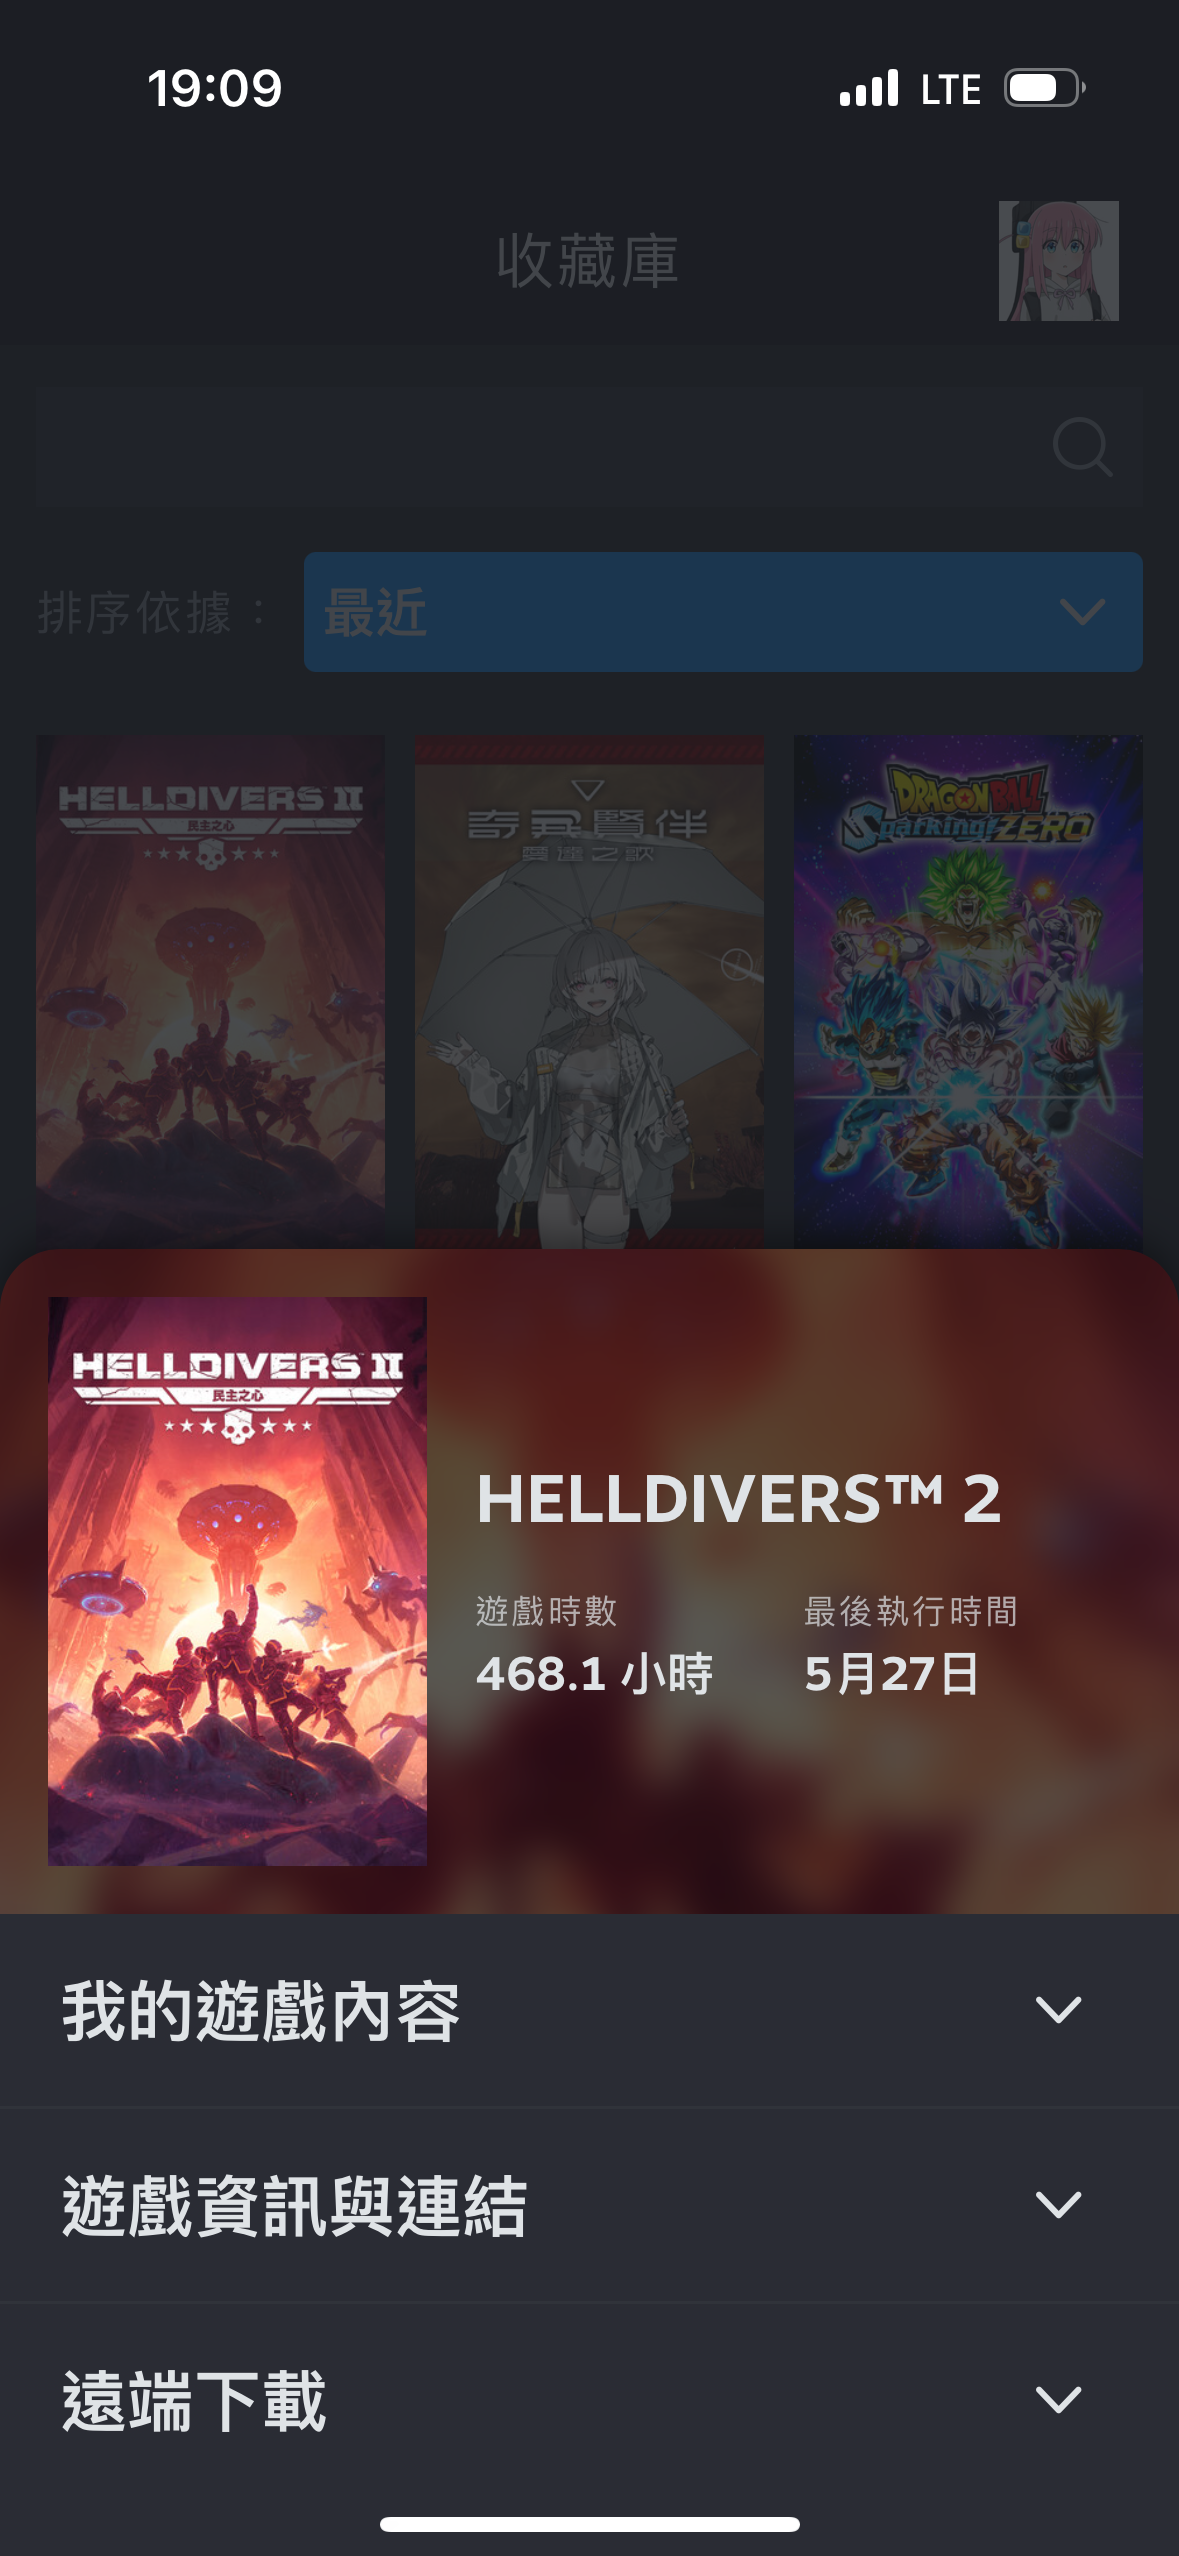Tap the home indicator bar
The width and height of the screenshot is (1179, 2556).
click(x=589, y=2524)
